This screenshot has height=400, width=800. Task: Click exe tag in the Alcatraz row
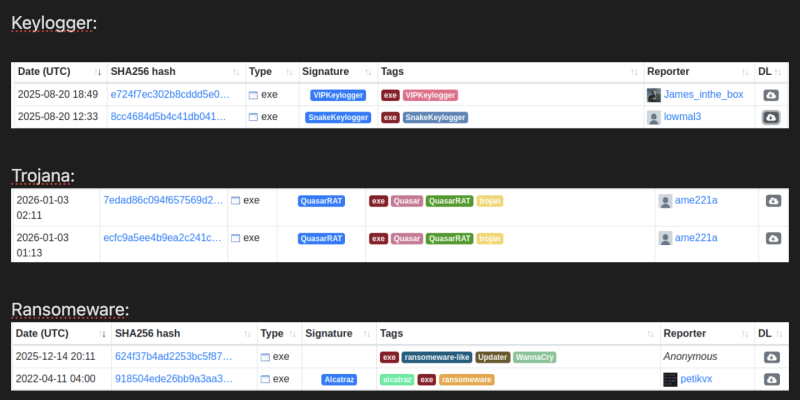point(427,380)
